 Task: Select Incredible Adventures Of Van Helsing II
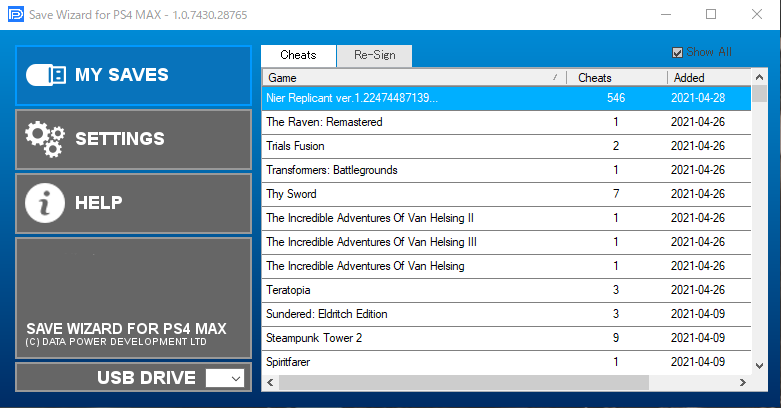coord(507,218)
